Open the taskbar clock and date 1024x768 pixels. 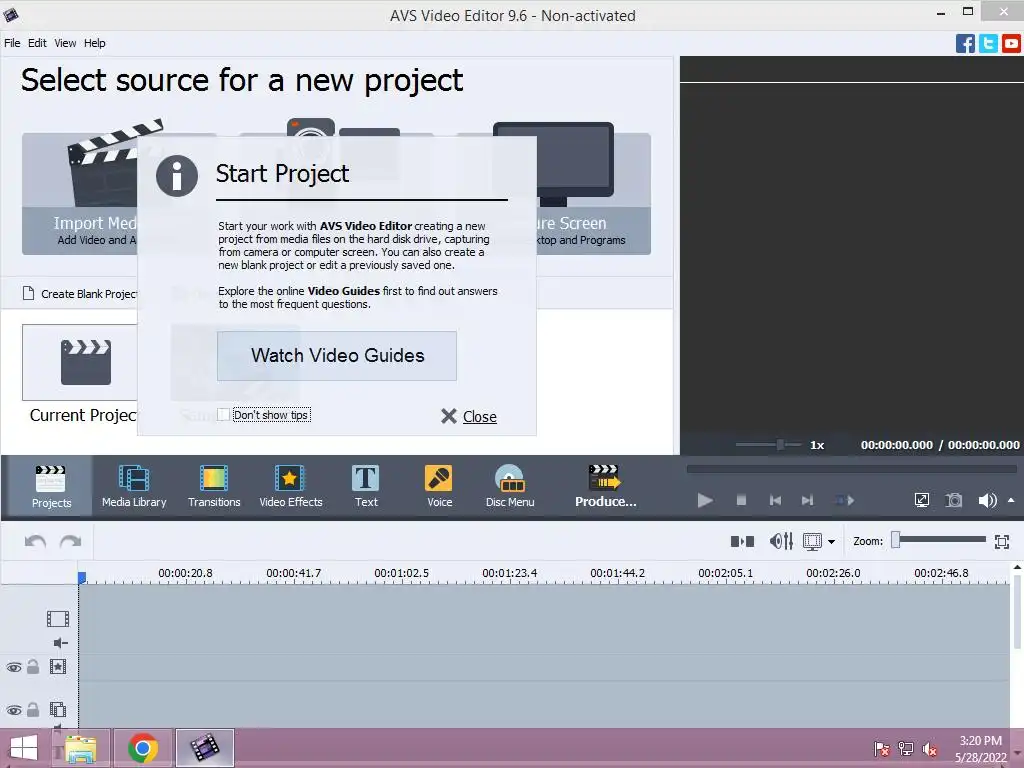980,749
